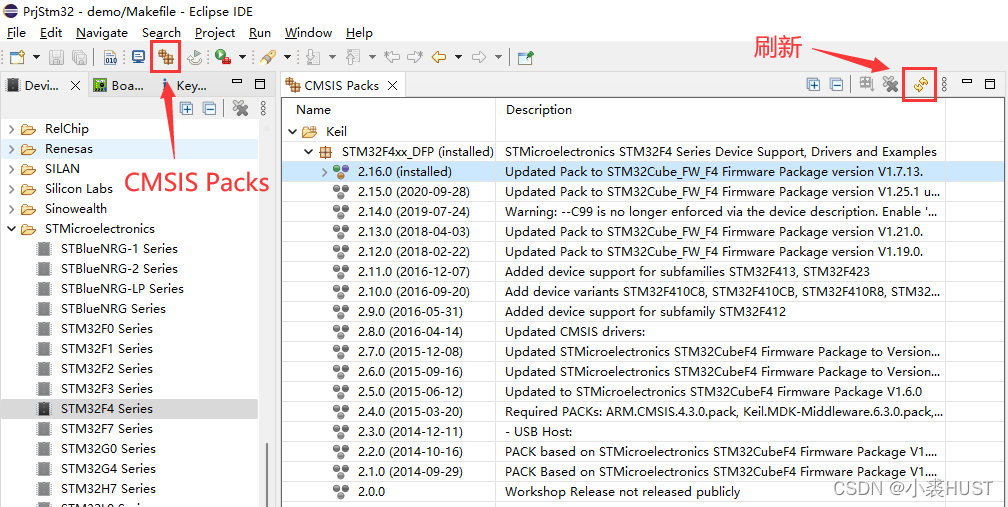Screen dimensions: 1008x507
Task: Open a Terminal via the monitor icon
Action: point(138,57)
